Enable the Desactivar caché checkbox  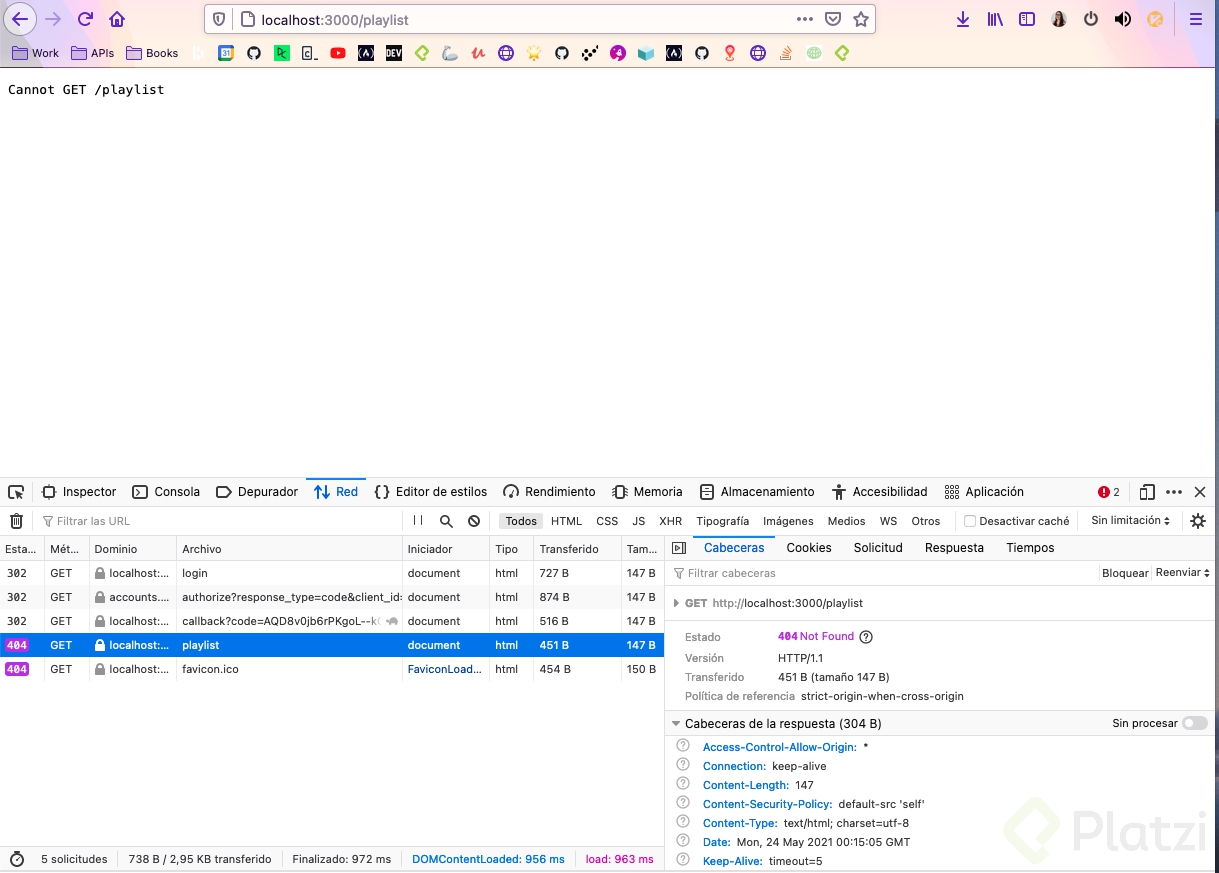[x=969, y=521]
